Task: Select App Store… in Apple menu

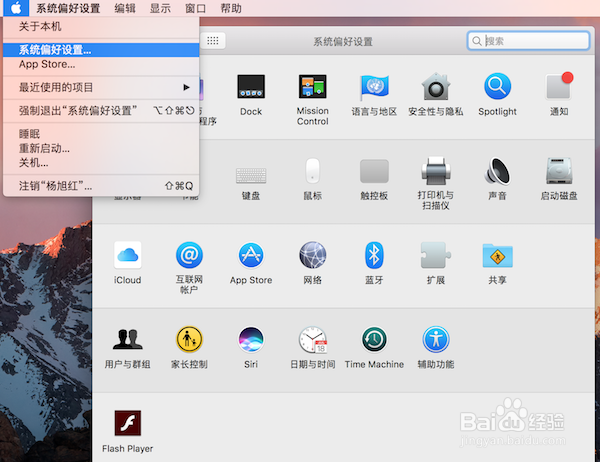Action: 101,64
